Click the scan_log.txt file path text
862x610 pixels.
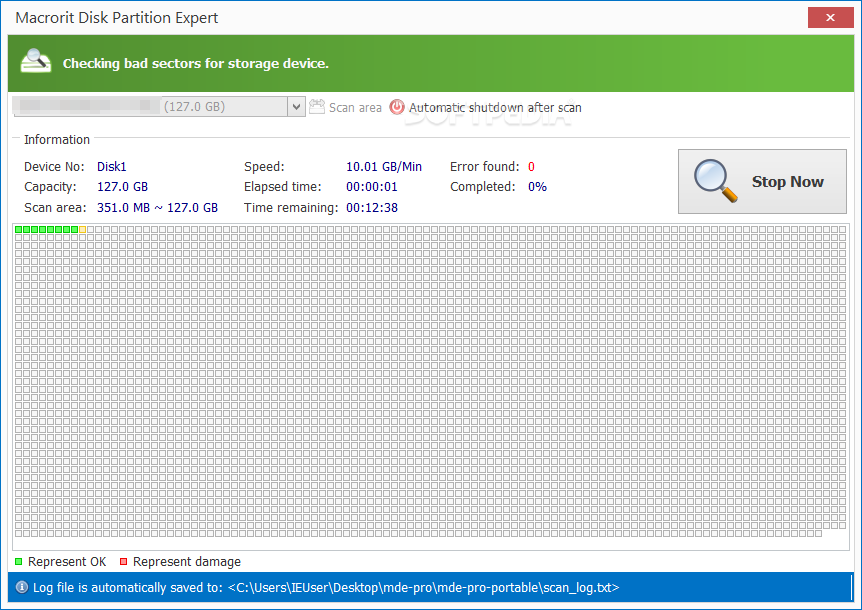pyautogui.click(x=423, y=587)
